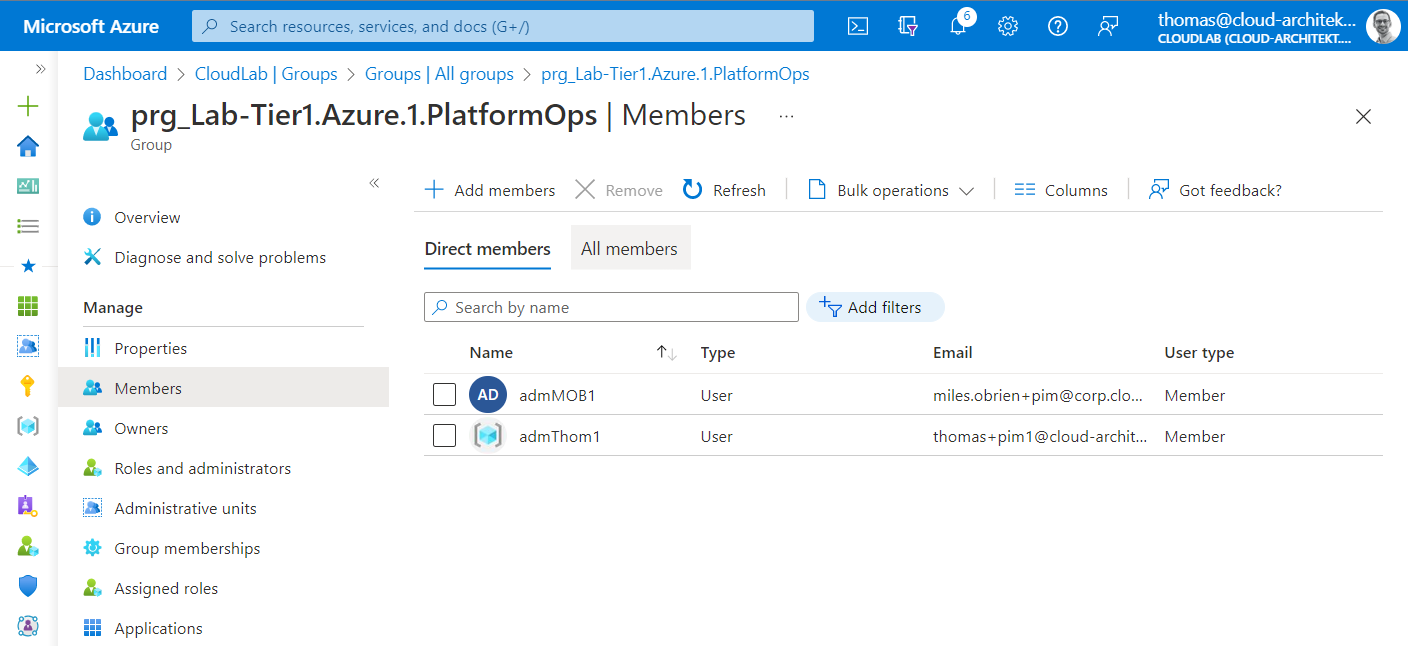This screenshot has height=646, width=1408.
Task: Open user admThom1
Action: (560, 437)
